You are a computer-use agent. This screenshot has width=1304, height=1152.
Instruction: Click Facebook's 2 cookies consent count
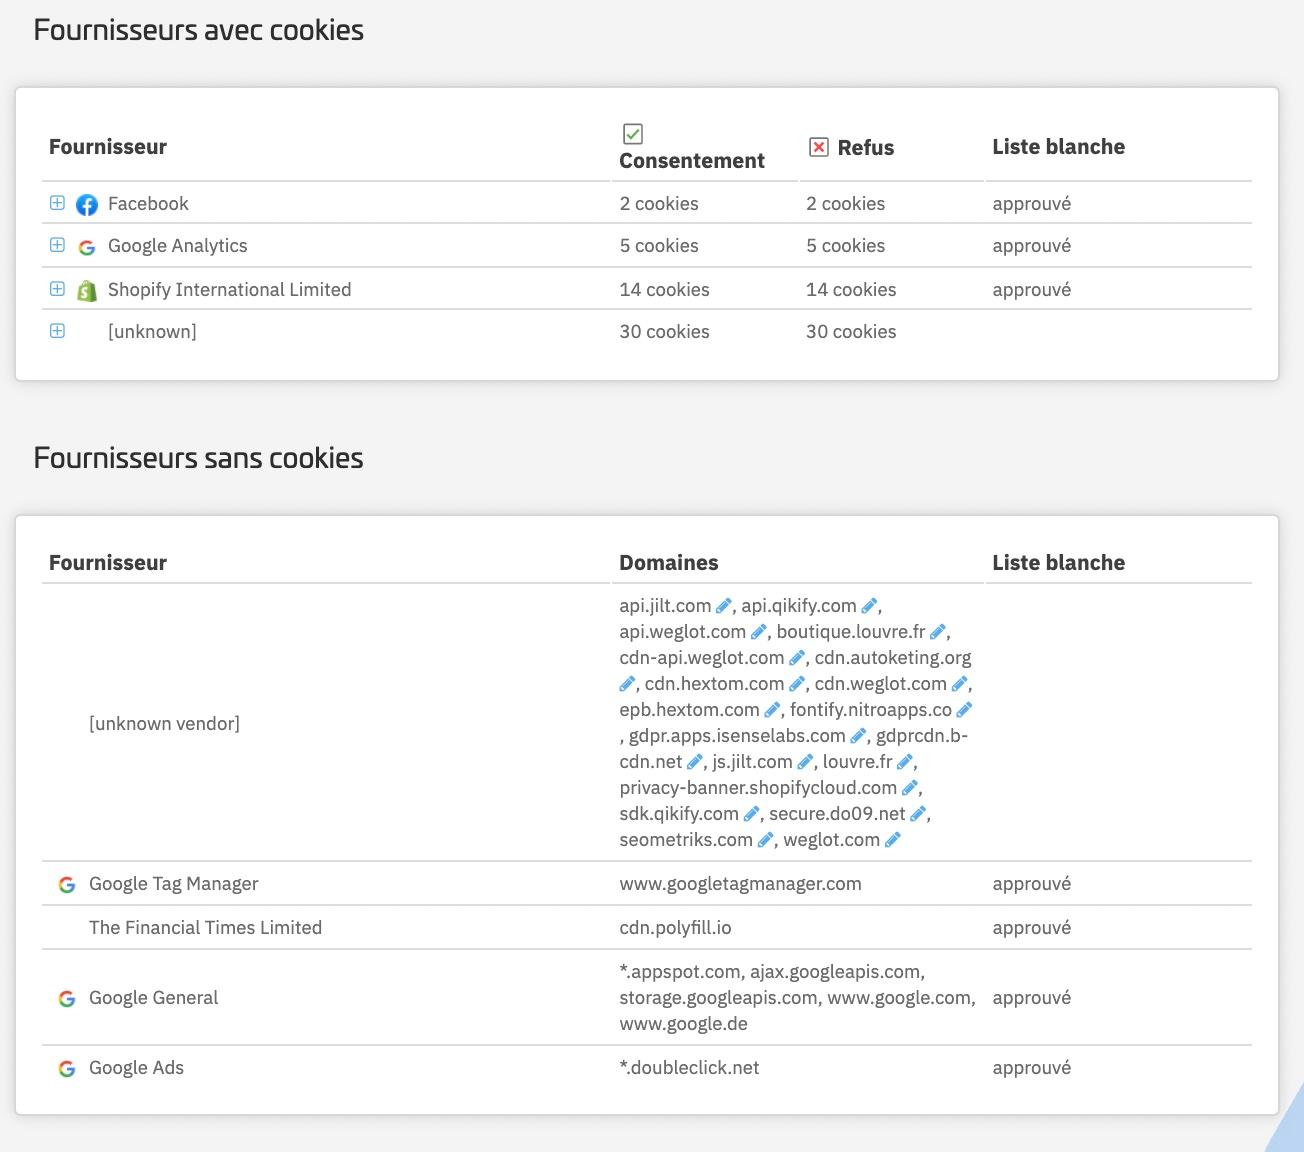coord(658,203)
